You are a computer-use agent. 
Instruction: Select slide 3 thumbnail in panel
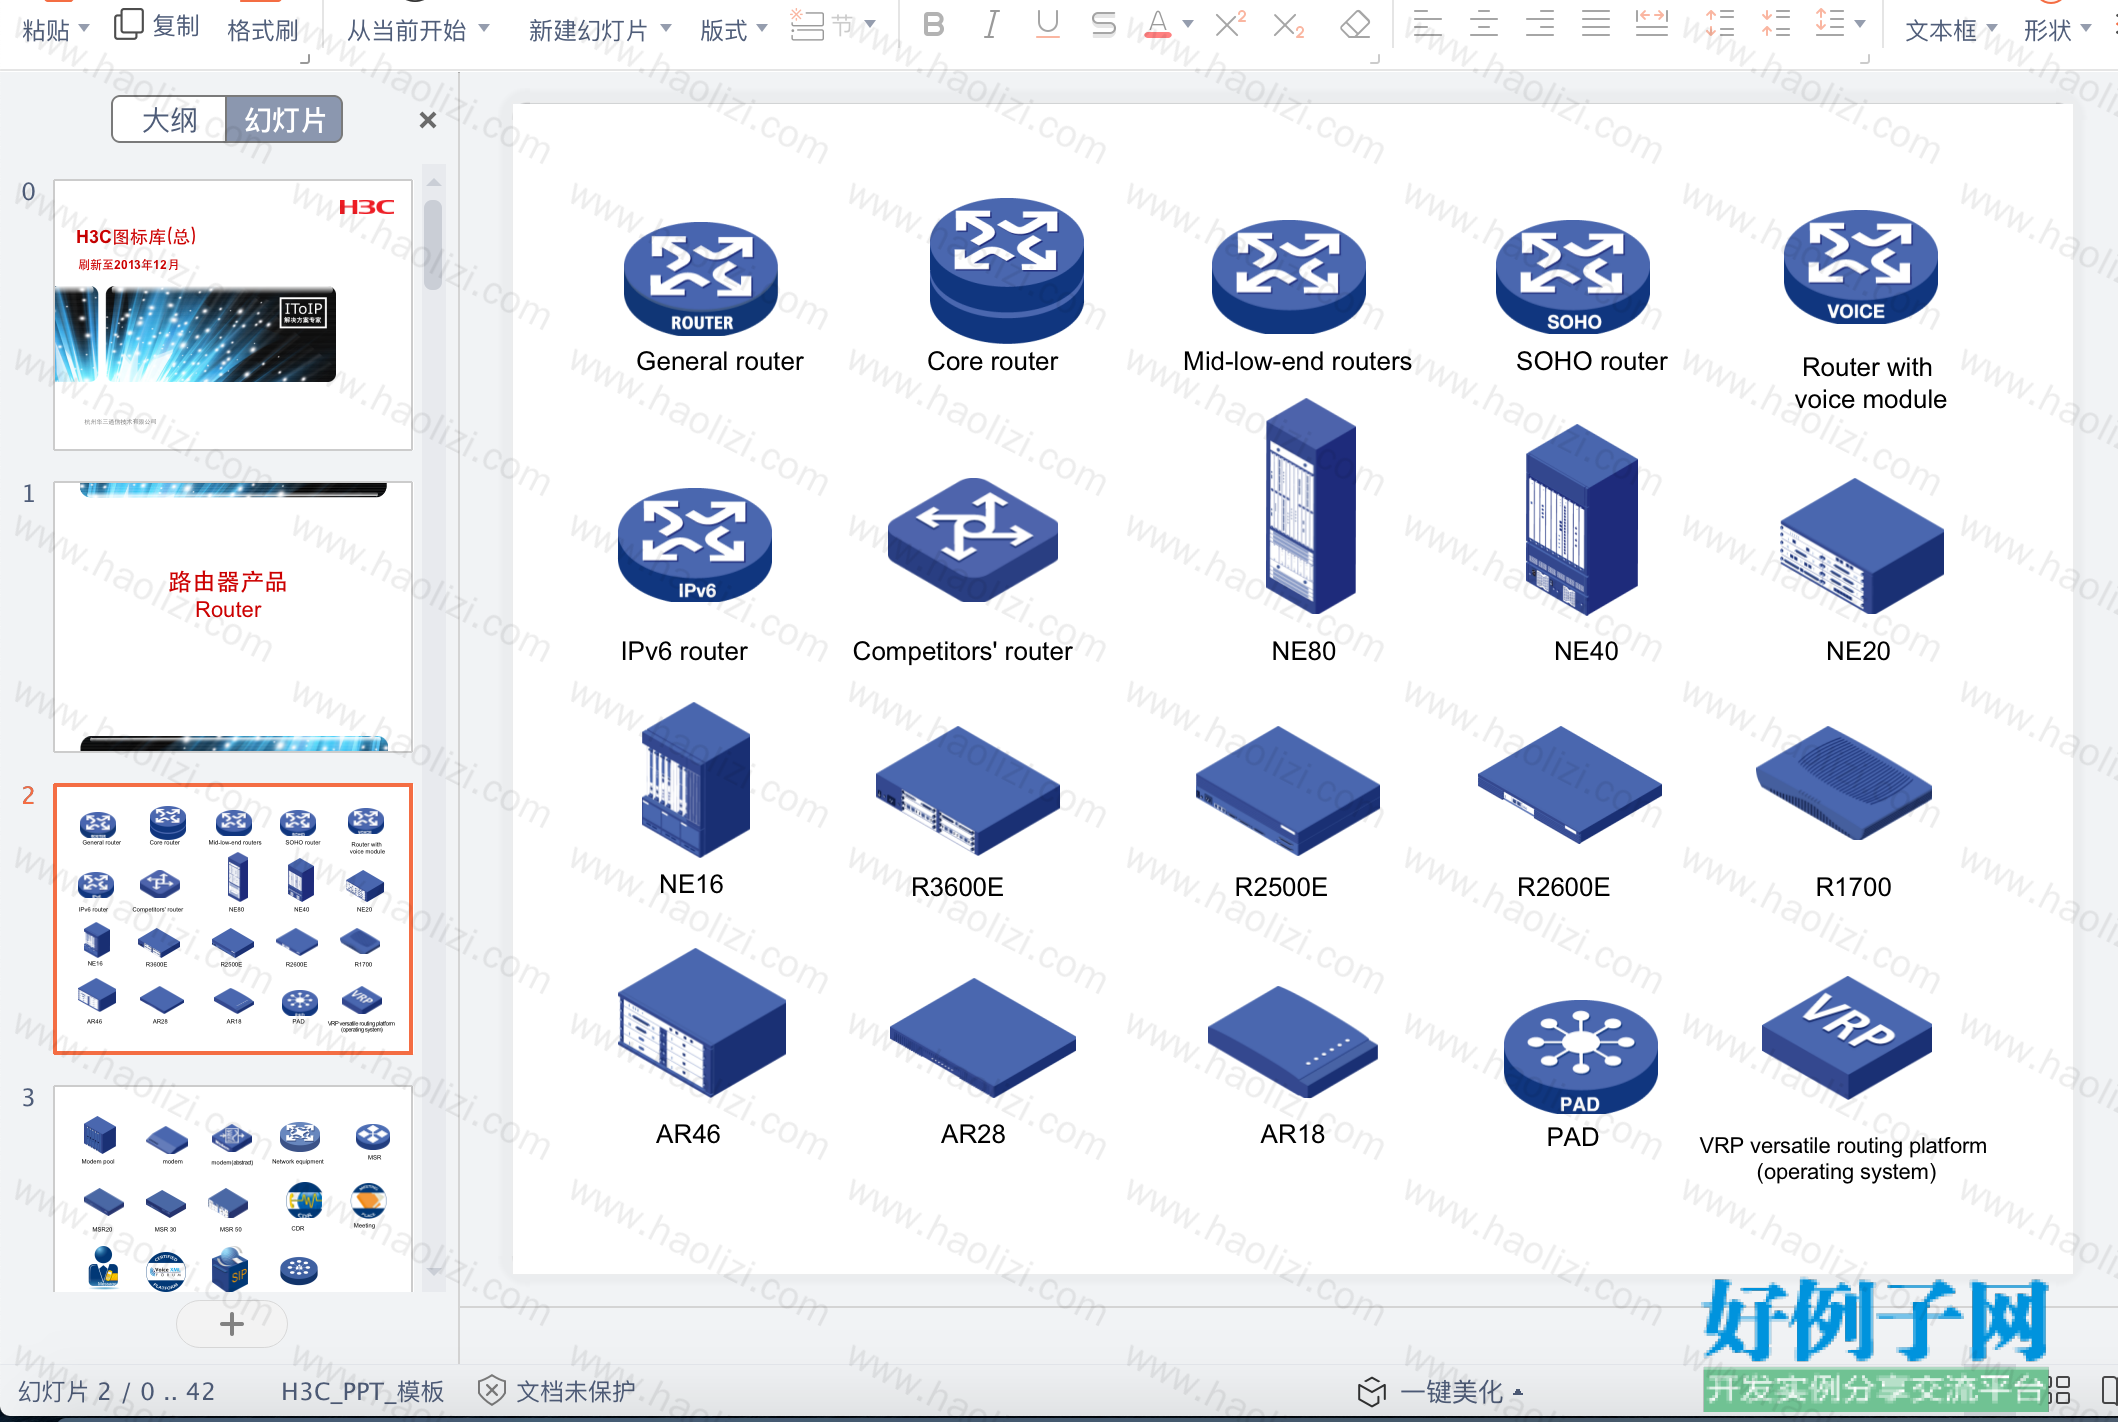233,1189
